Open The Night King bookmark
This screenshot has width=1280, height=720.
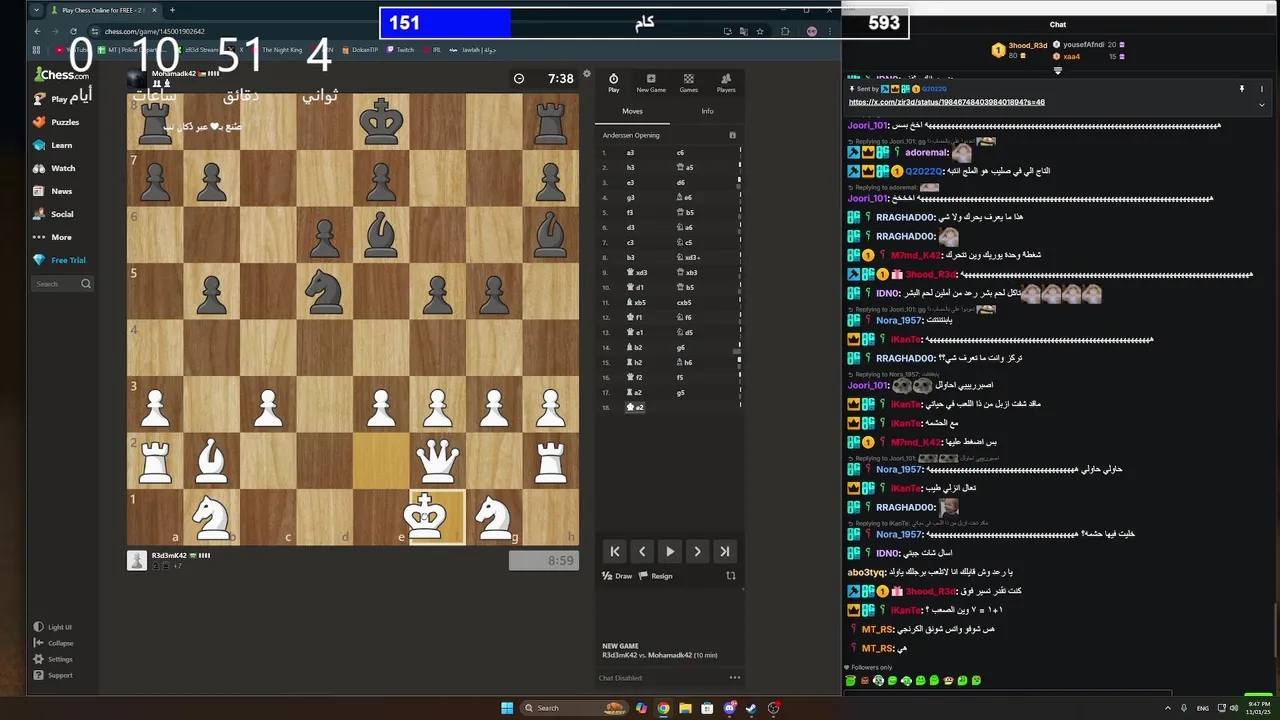pyautogui.click(x=277, y=49)
